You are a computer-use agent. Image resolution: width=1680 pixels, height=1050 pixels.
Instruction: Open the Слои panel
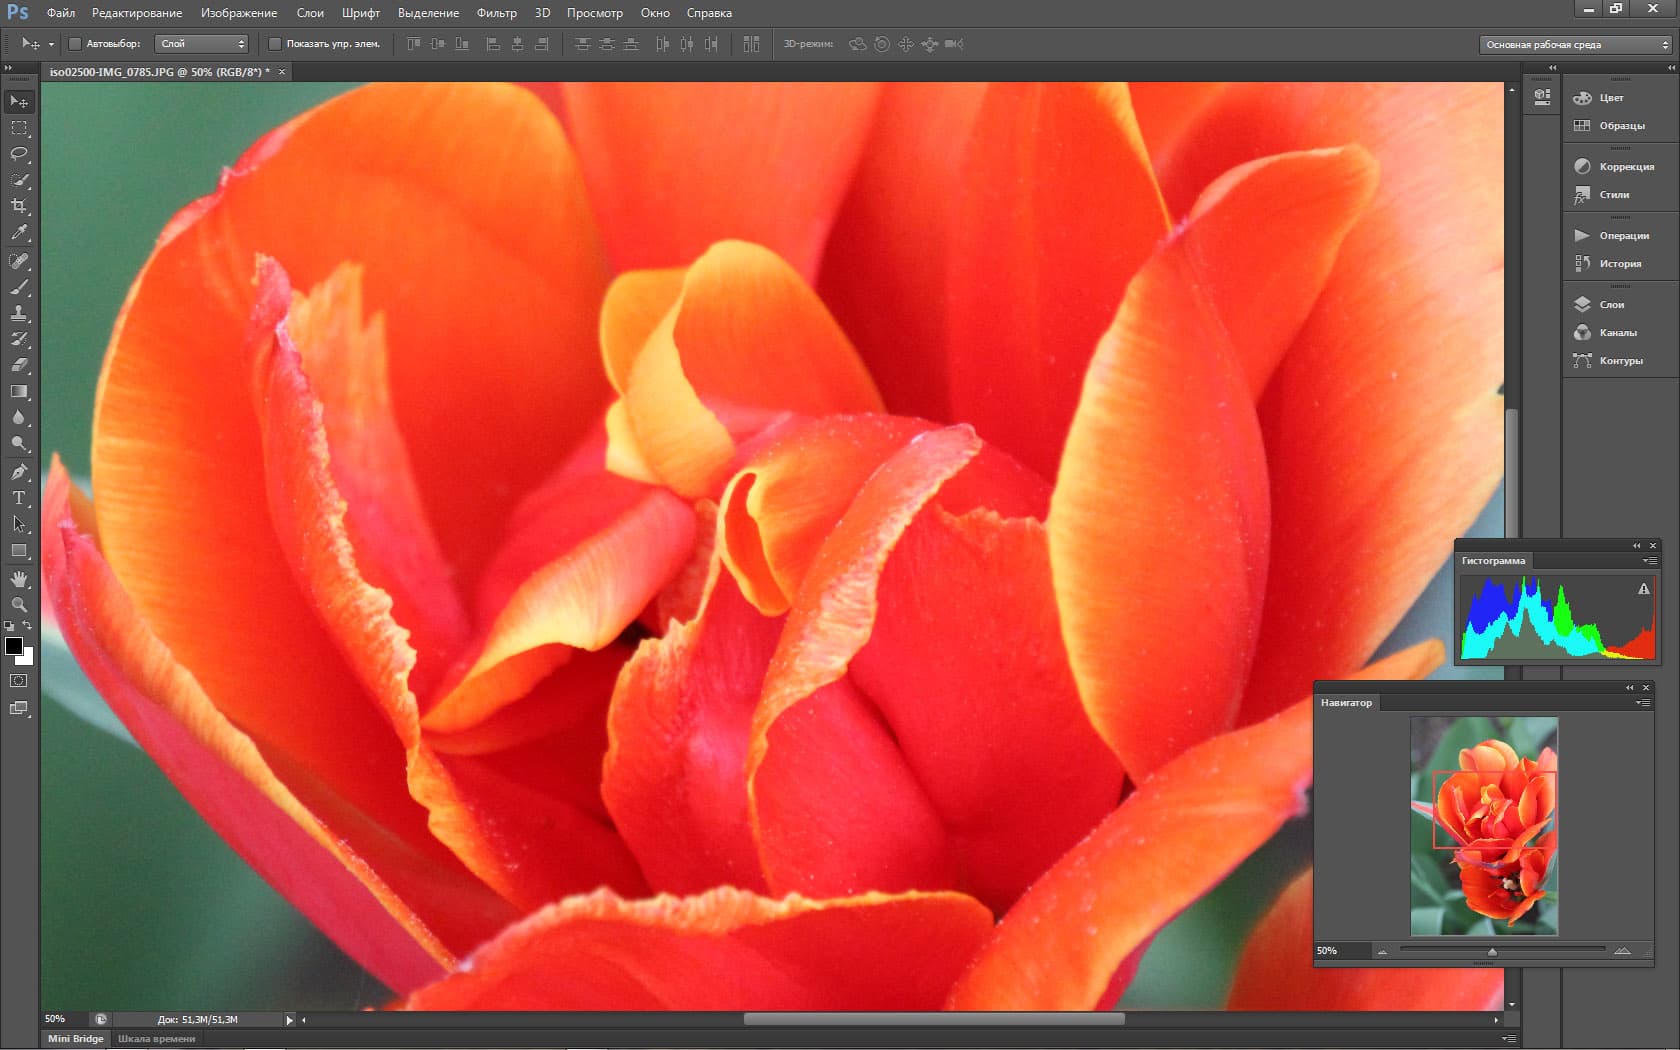coord(1611,304)
